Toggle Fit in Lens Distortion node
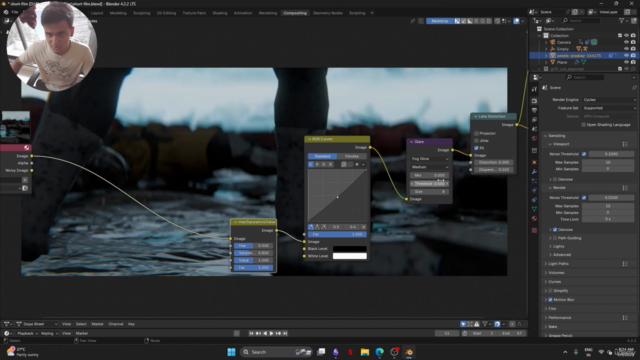The image size is (640, 360). (x=476, y=148)
